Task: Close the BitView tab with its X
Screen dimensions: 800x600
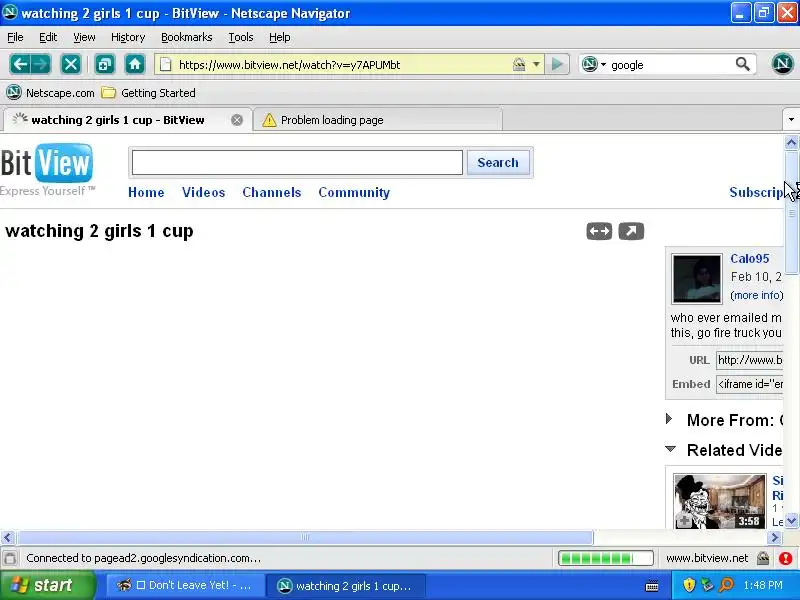Action: [x=237, y=120]
